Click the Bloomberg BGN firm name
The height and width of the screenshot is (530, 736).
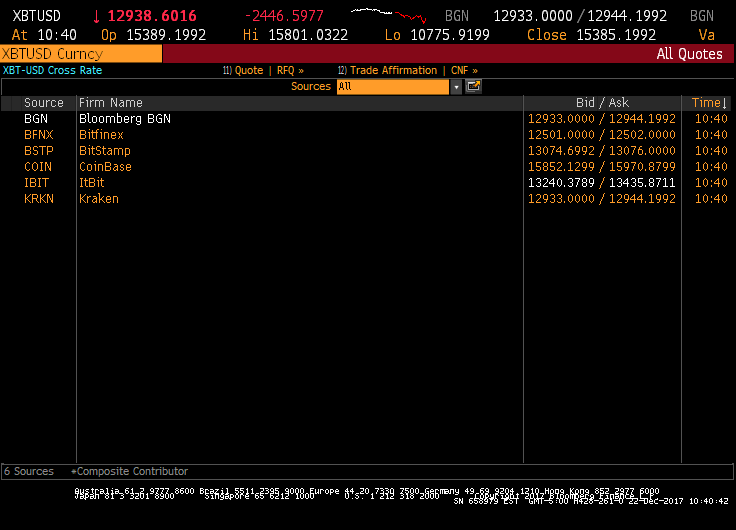coord(125,119)
